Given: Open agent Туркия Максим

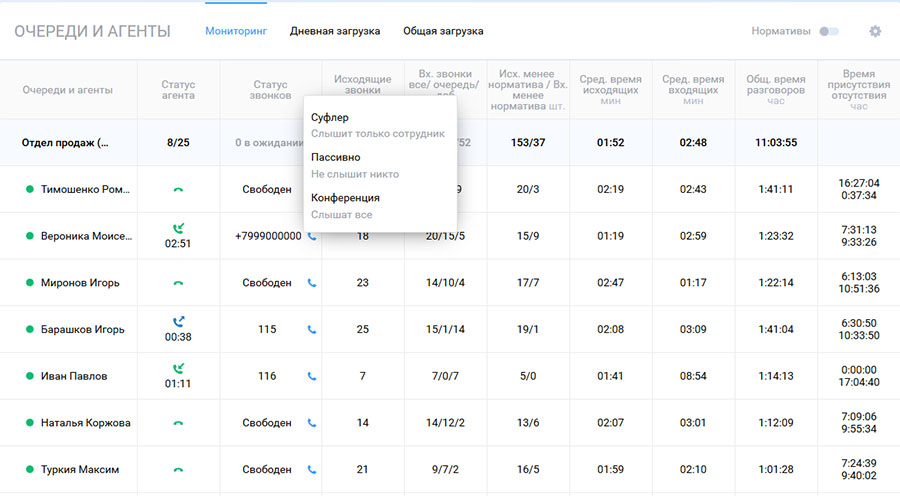Looking at the screenshot, I should 80,470.
